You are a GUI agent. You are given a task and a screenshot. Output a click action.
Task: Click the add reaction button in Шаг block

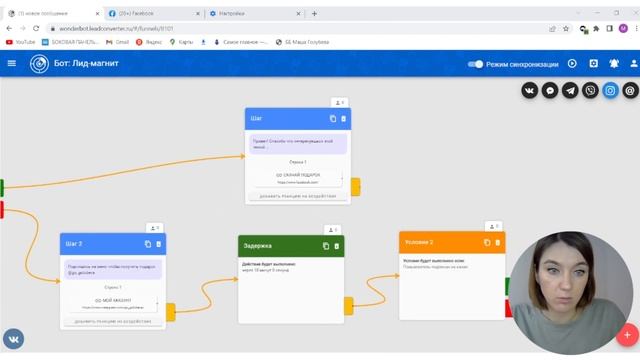click(298, 196)
